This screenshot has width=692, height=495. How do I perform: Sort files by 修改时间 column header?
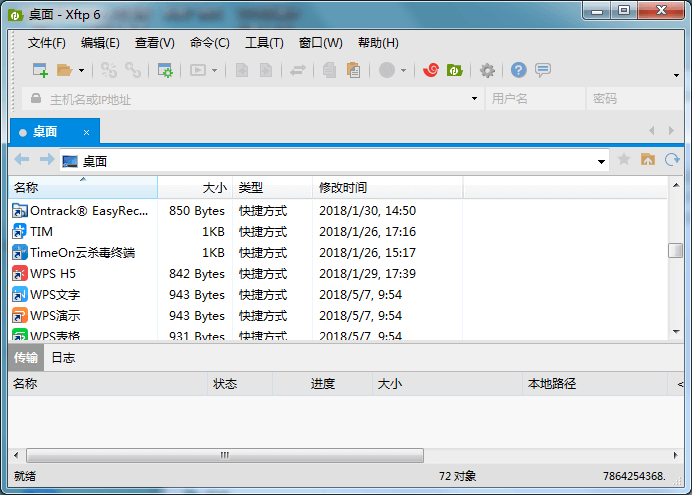pyautogui.click(x=342, y=187)
